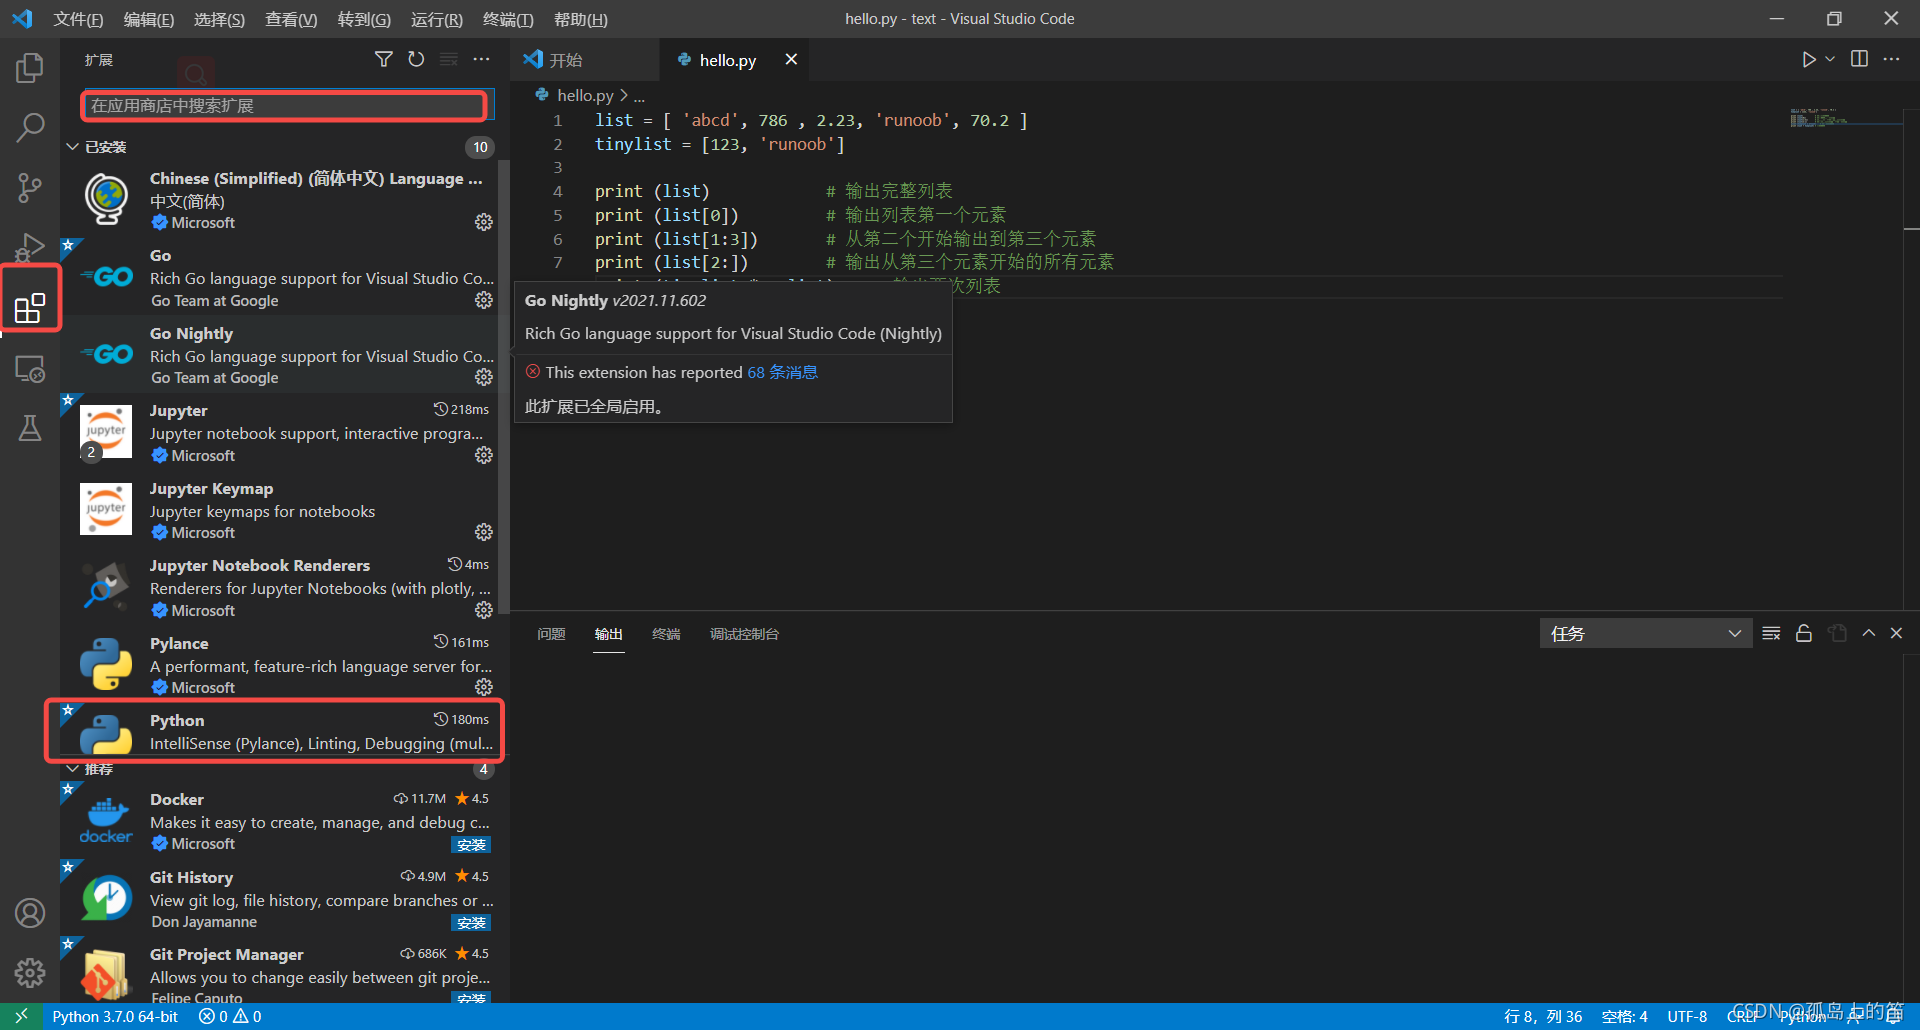Open the Explorer view in activity bar

coord(30,68)
